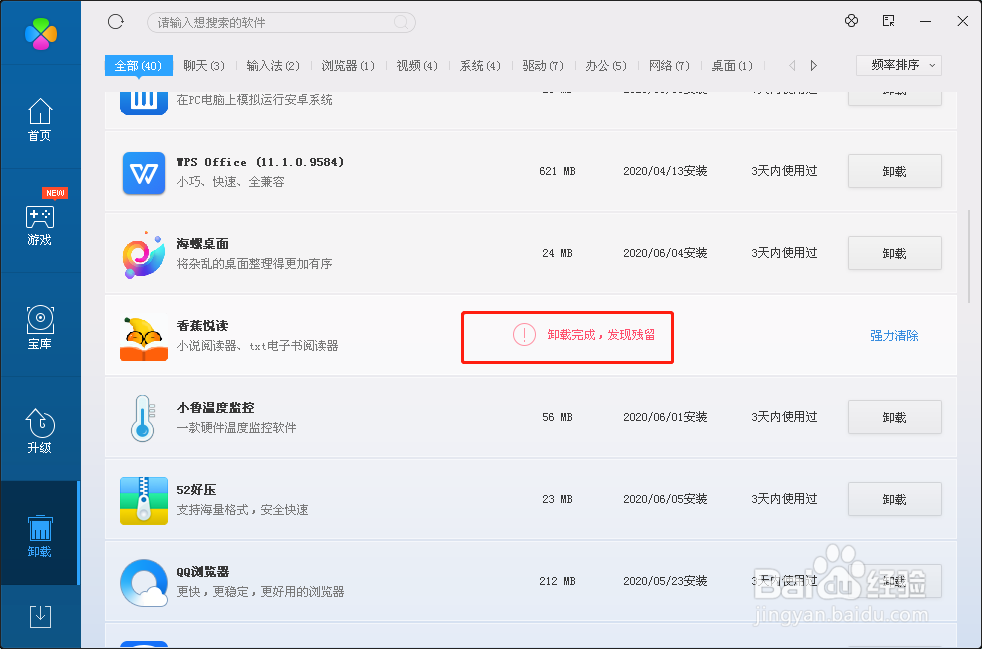This screenshot has width=982, height=649.
Task: Open the skin icon in title bar
Action: (x=851, y=21)
